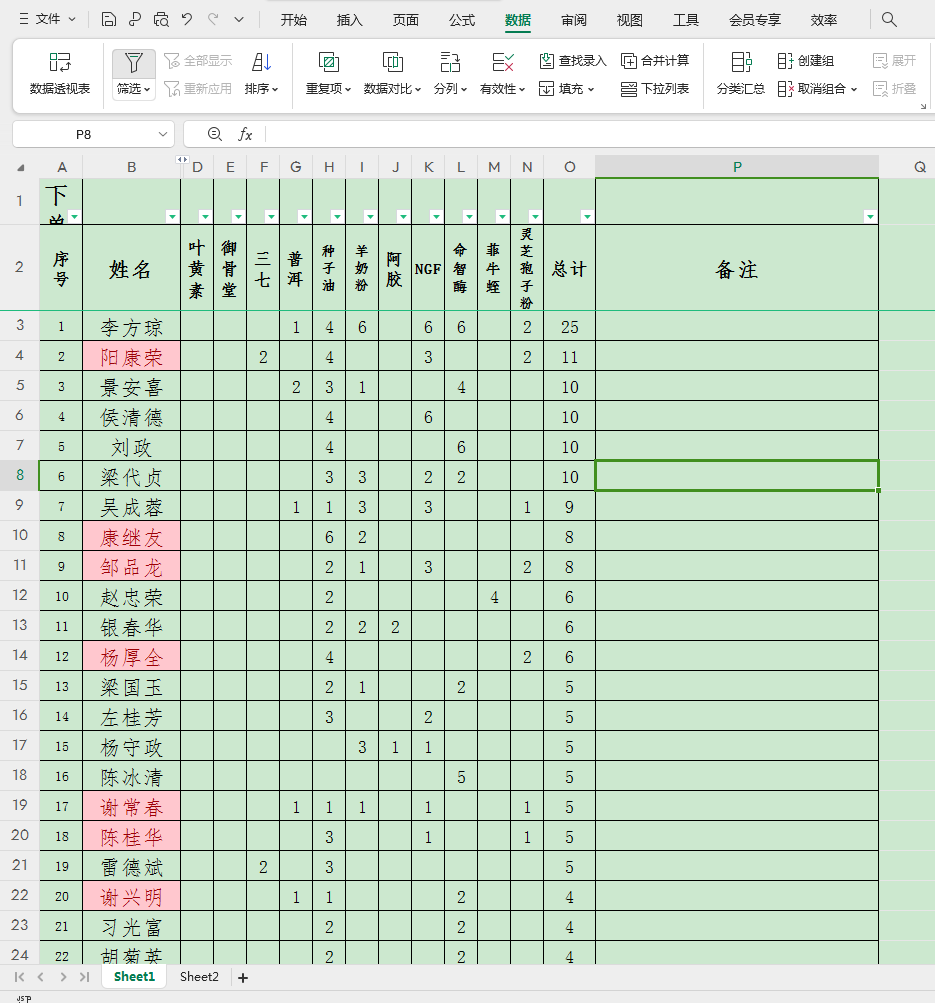Screen dimensions: 937x1003
Task: Click the Save icon in quick toolbar
Action: [109, 20]
